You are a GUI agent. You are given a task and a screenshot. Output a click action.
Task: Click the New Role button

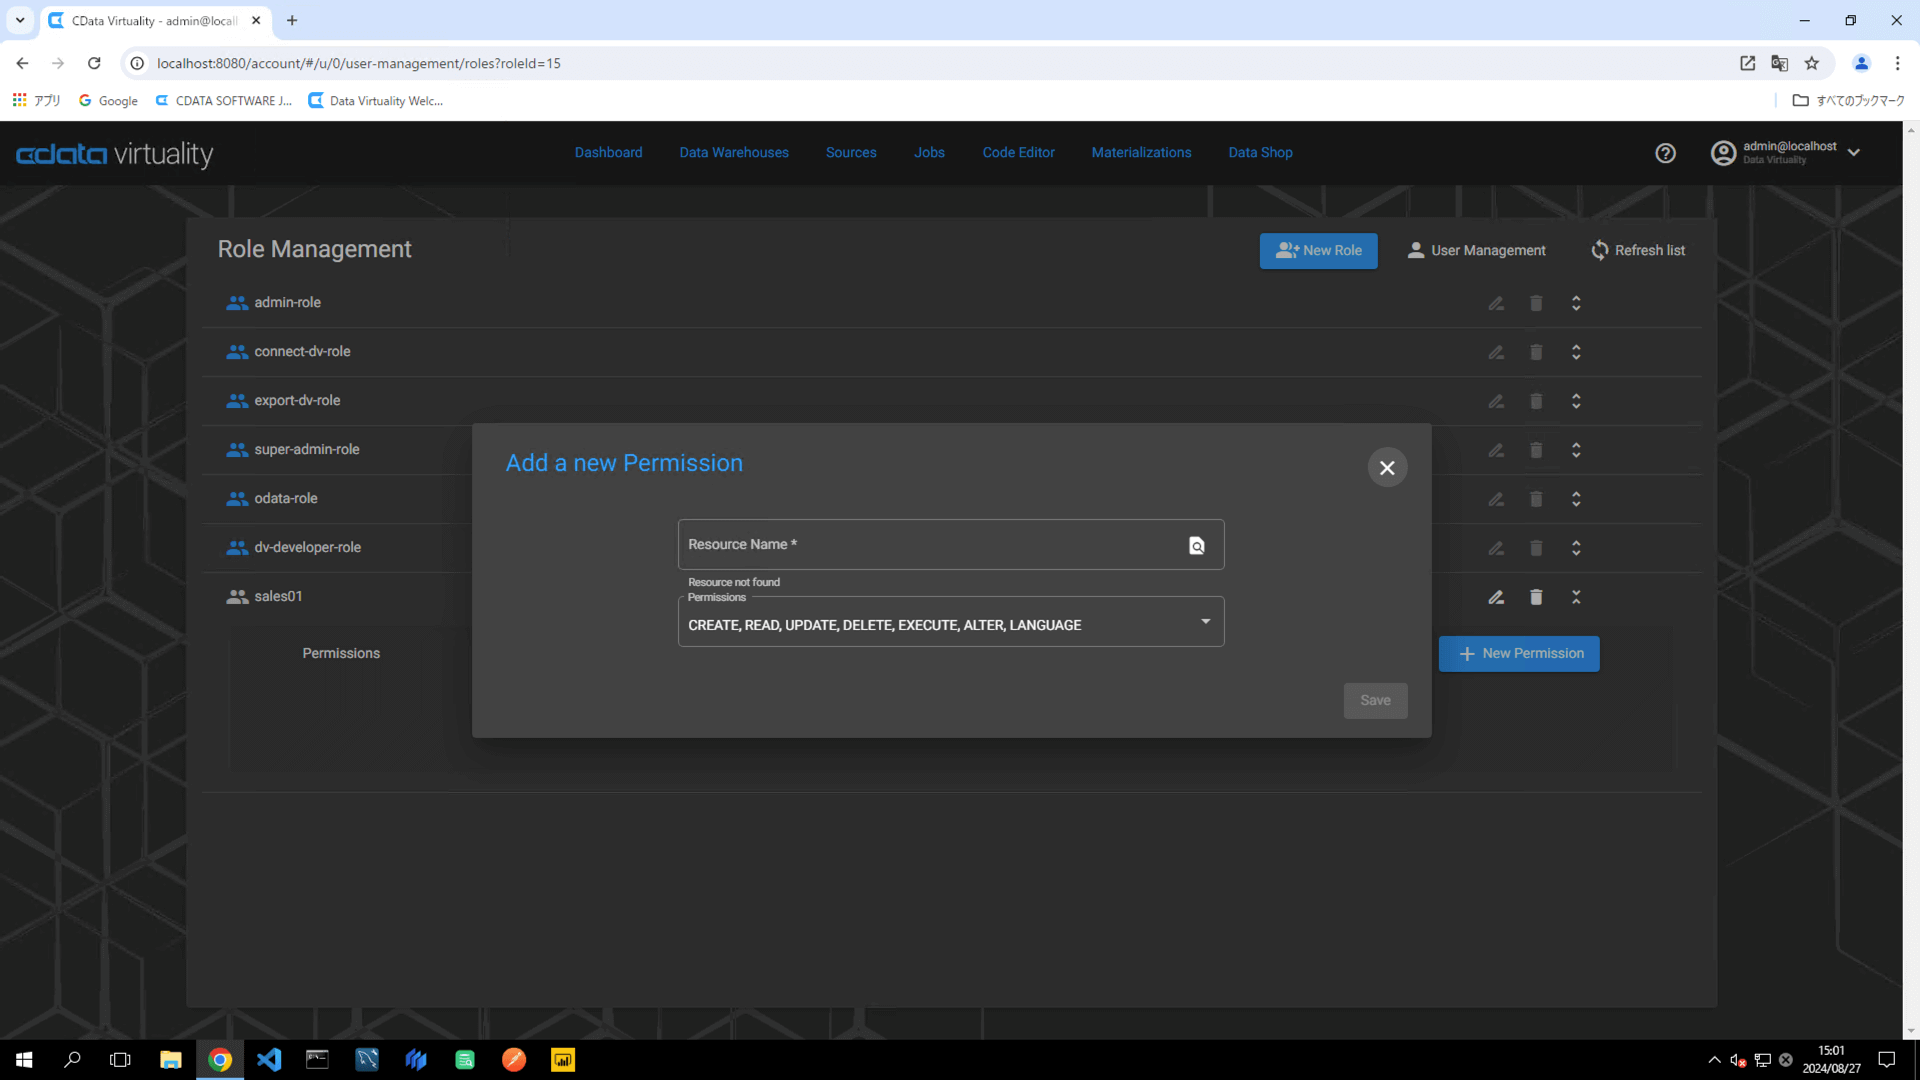[x=1318, y=251]
